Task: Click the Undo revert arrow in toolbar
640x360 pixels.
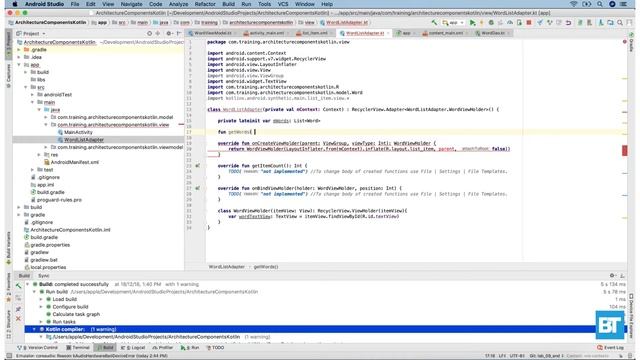Action: 568,23
